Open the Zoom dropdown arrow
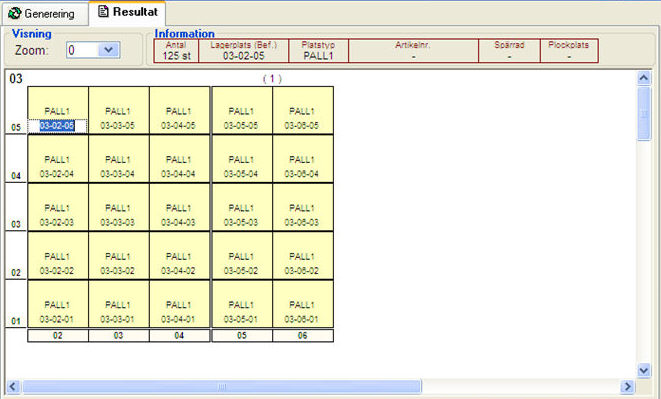The width and height of the screenshot is (661, 399). 109,50
